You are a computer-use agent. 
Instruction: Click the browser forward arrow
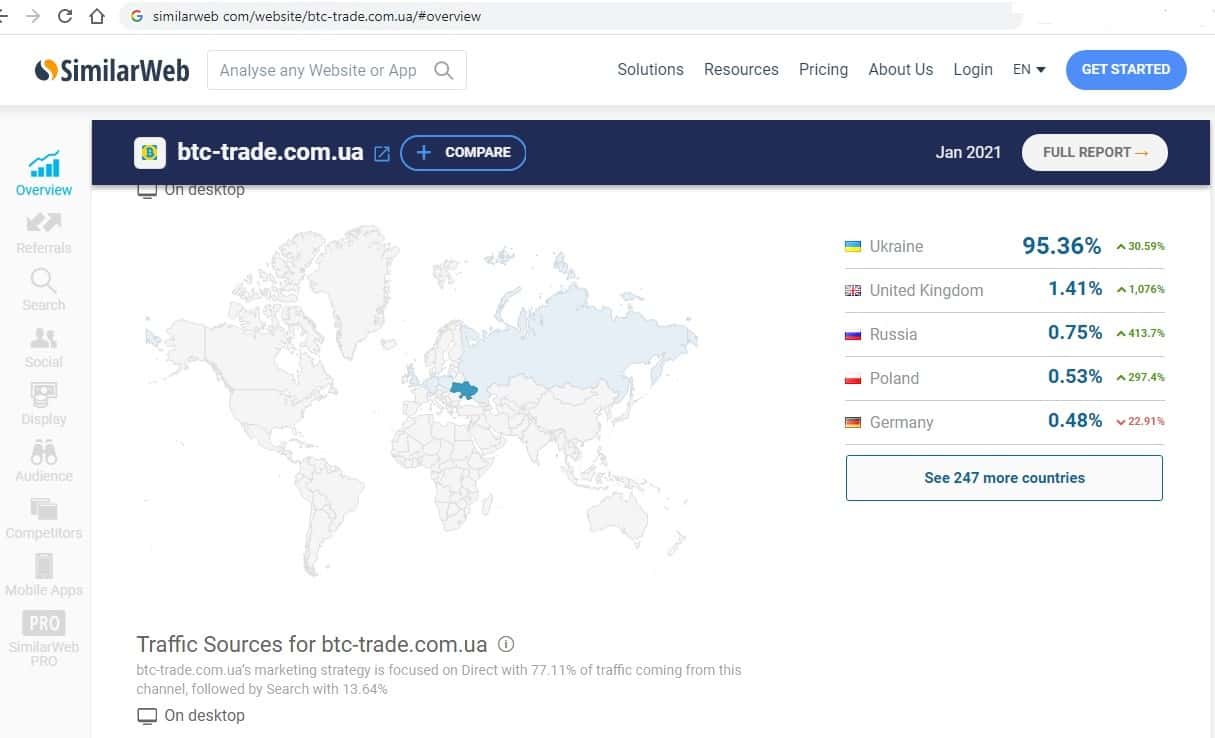[x=34, y=16]
